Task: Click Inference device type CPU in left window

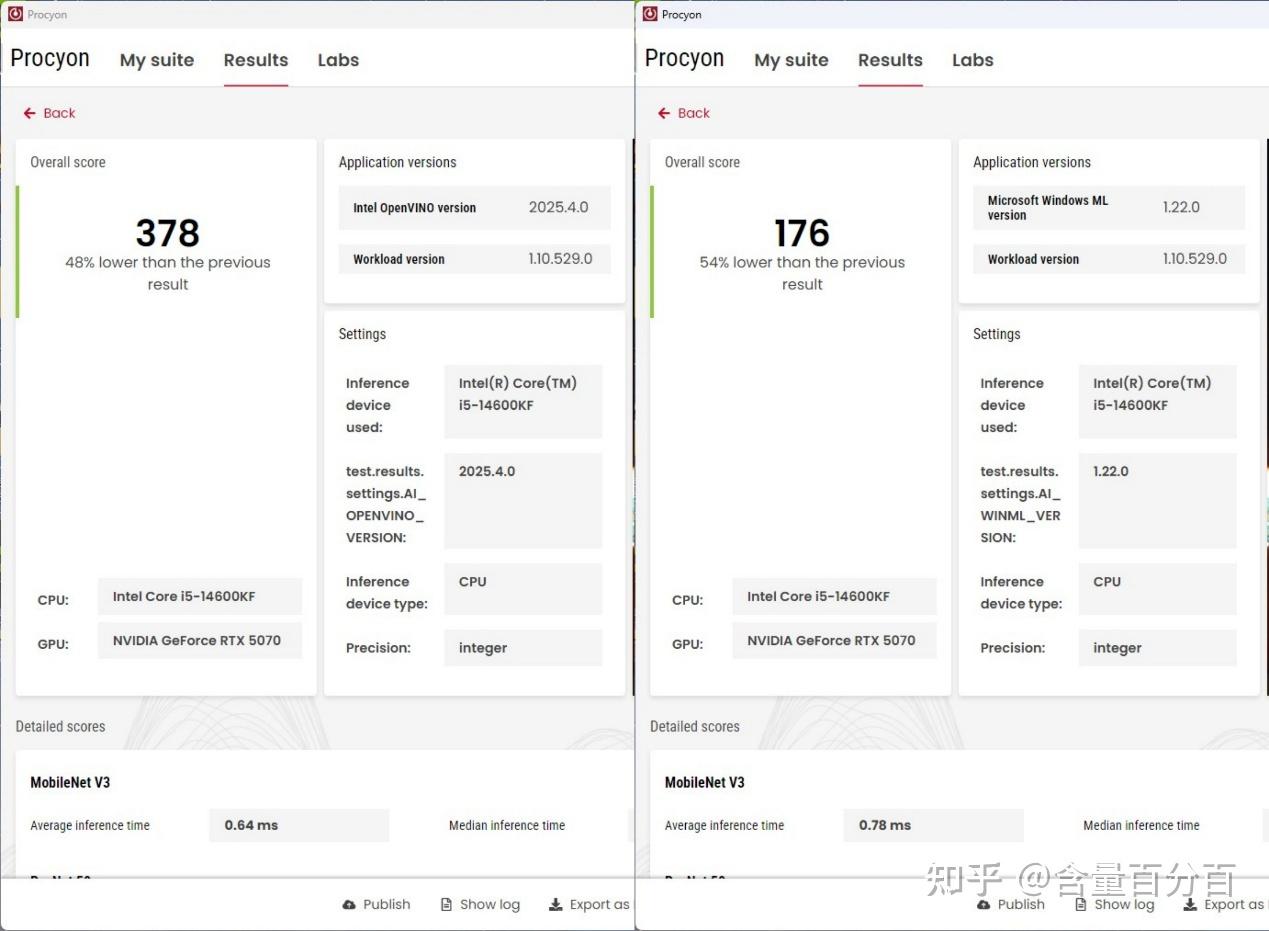Action: tap(523, 588)
